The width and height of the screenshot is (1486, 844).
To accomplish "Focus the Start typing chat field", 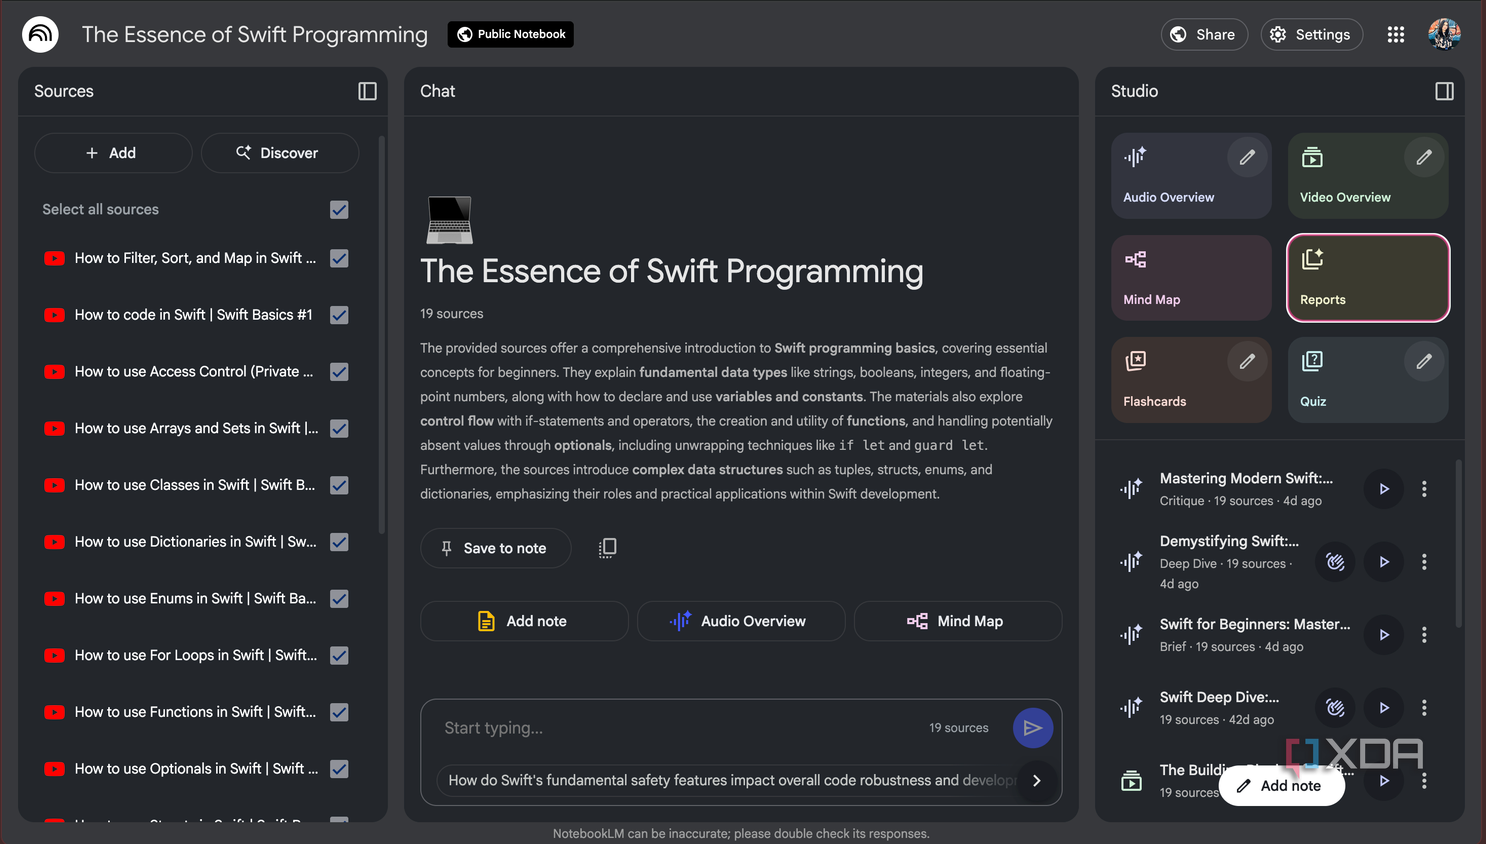I will coord(680,728).
